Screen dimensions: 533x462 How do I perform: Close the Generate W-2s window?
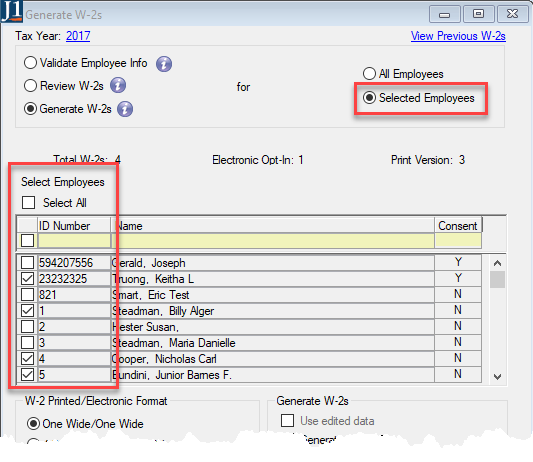click(513, 14)
